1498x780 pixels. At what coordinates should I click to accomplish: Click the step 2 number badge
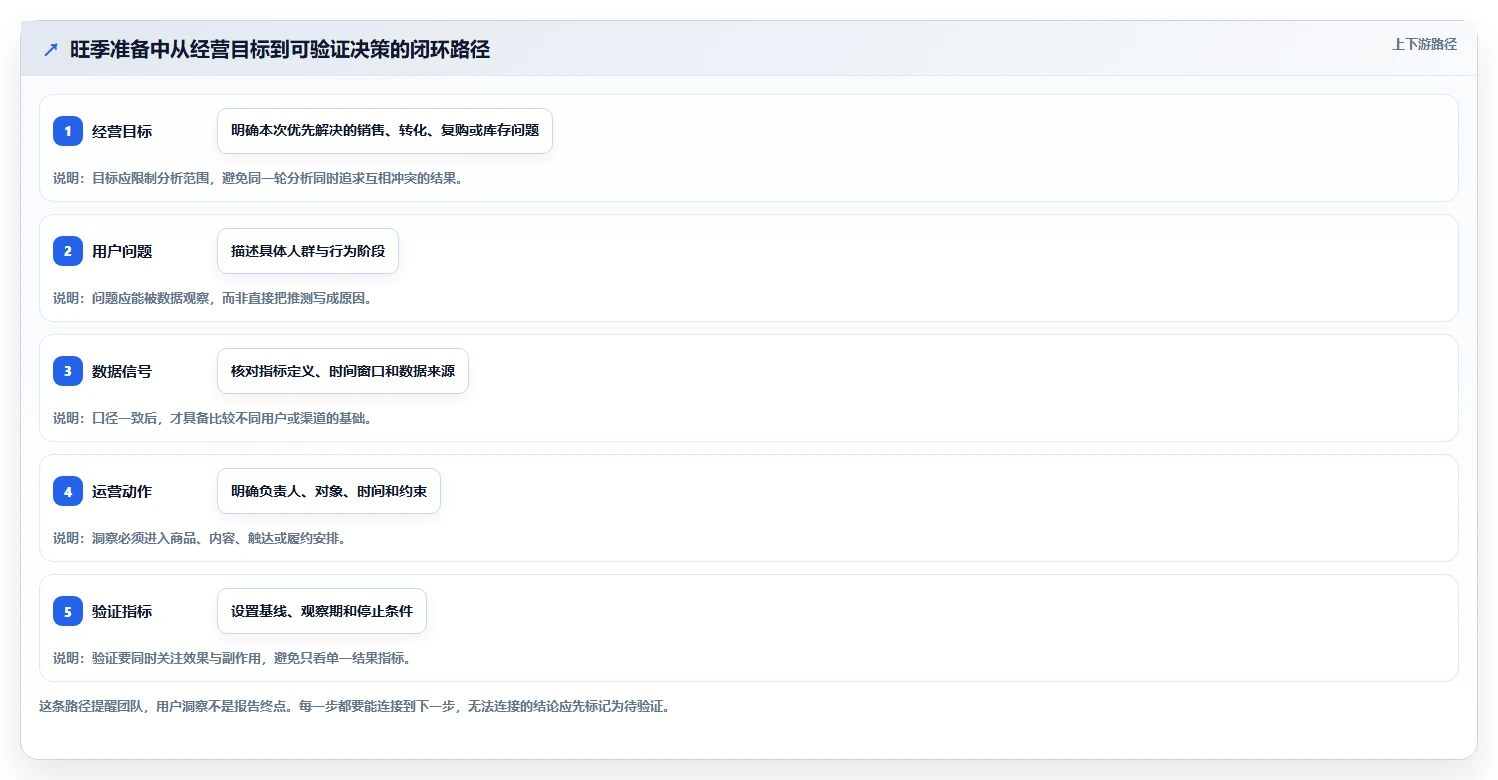click(x=68, y=251)
